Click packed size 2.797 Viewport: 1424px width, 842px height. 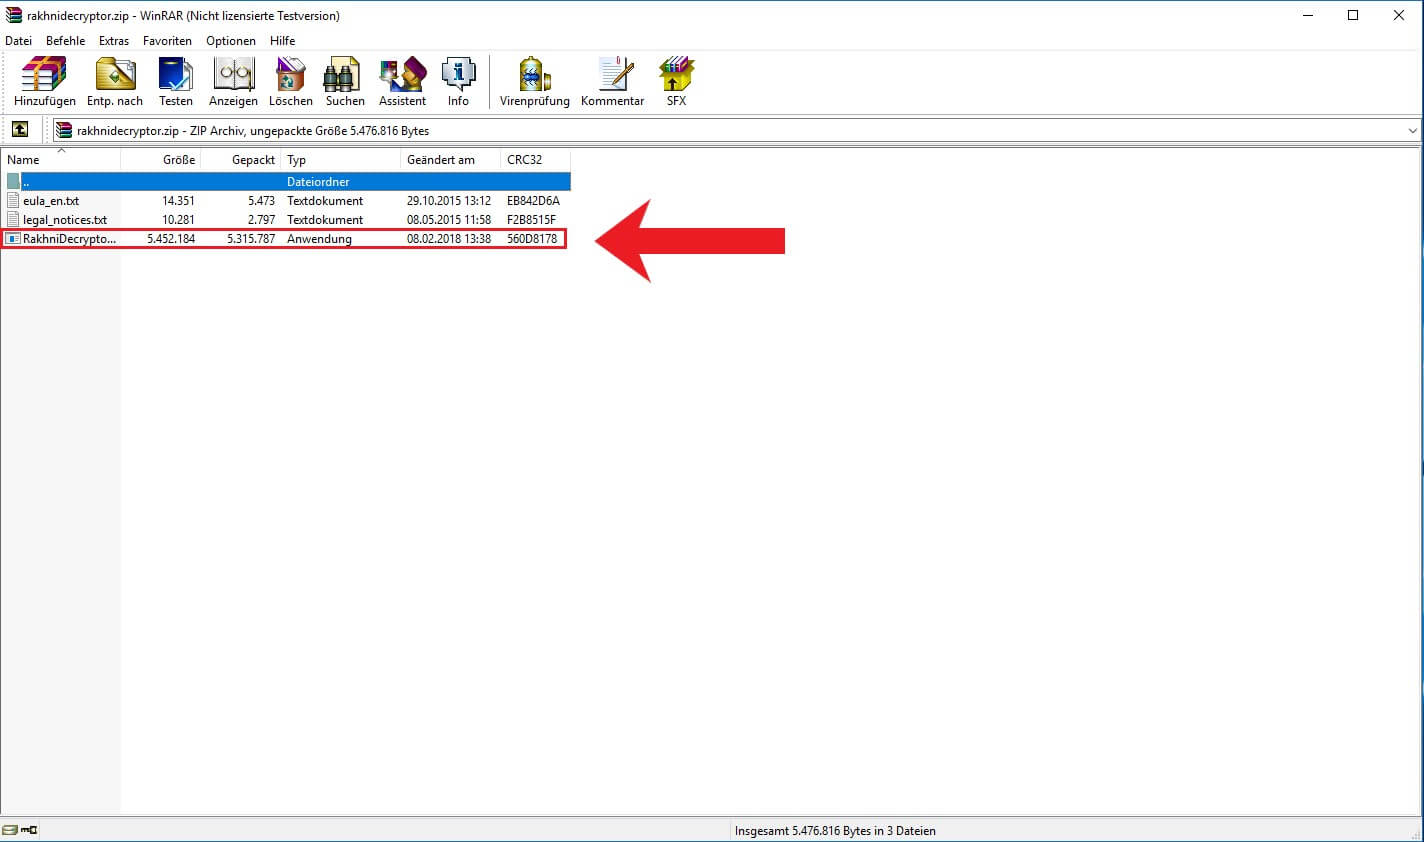point(261,220)
